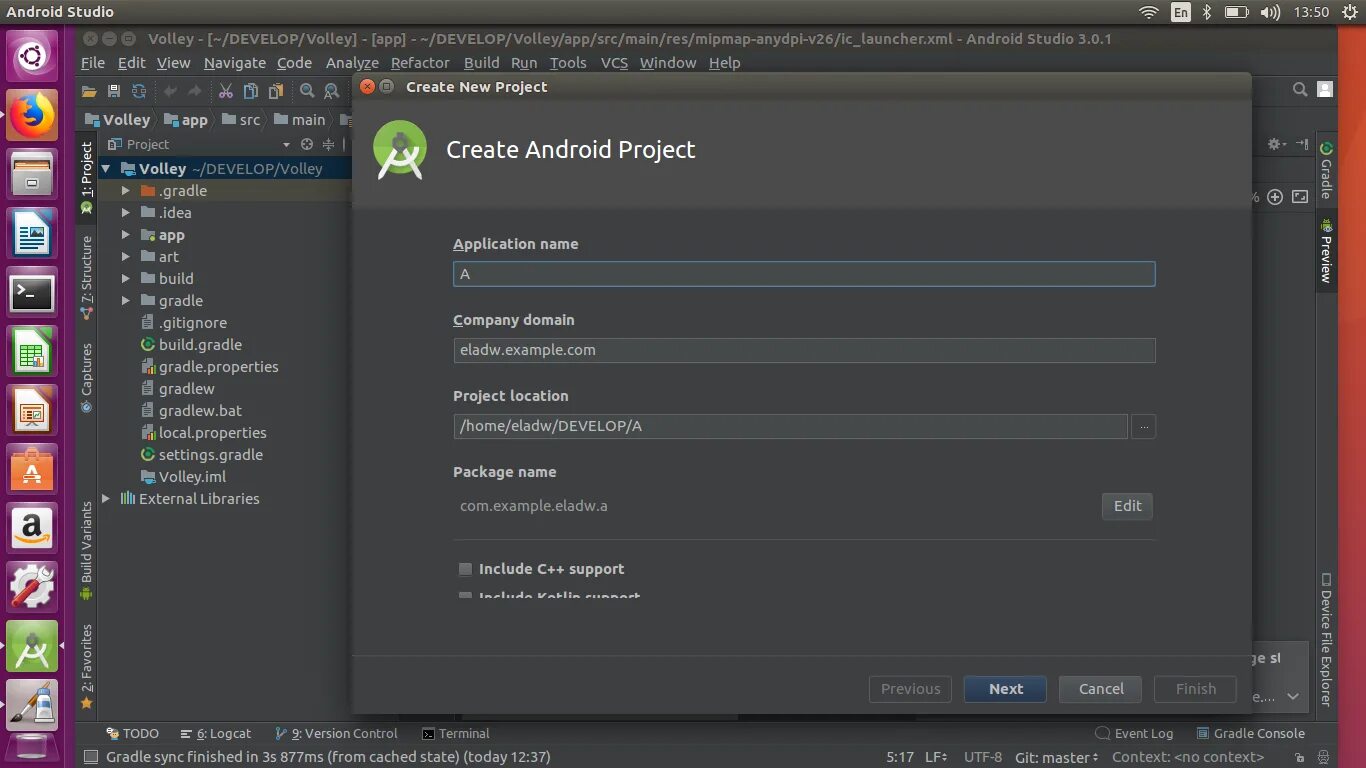Open the Tools menu
This screenshot has height=768, width=1366.
tap(568, 62)
